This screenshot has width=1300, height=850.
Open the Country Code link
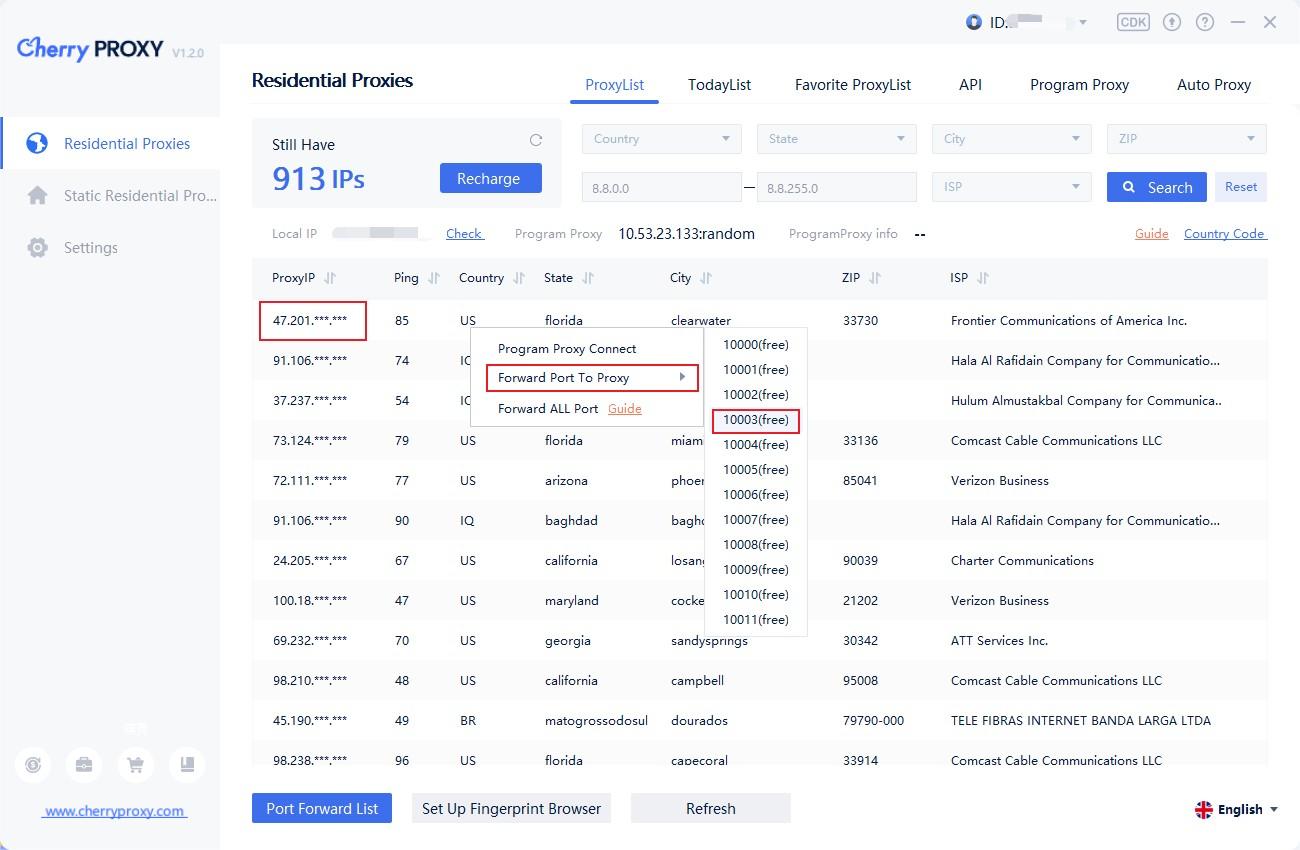point(1224,234)
